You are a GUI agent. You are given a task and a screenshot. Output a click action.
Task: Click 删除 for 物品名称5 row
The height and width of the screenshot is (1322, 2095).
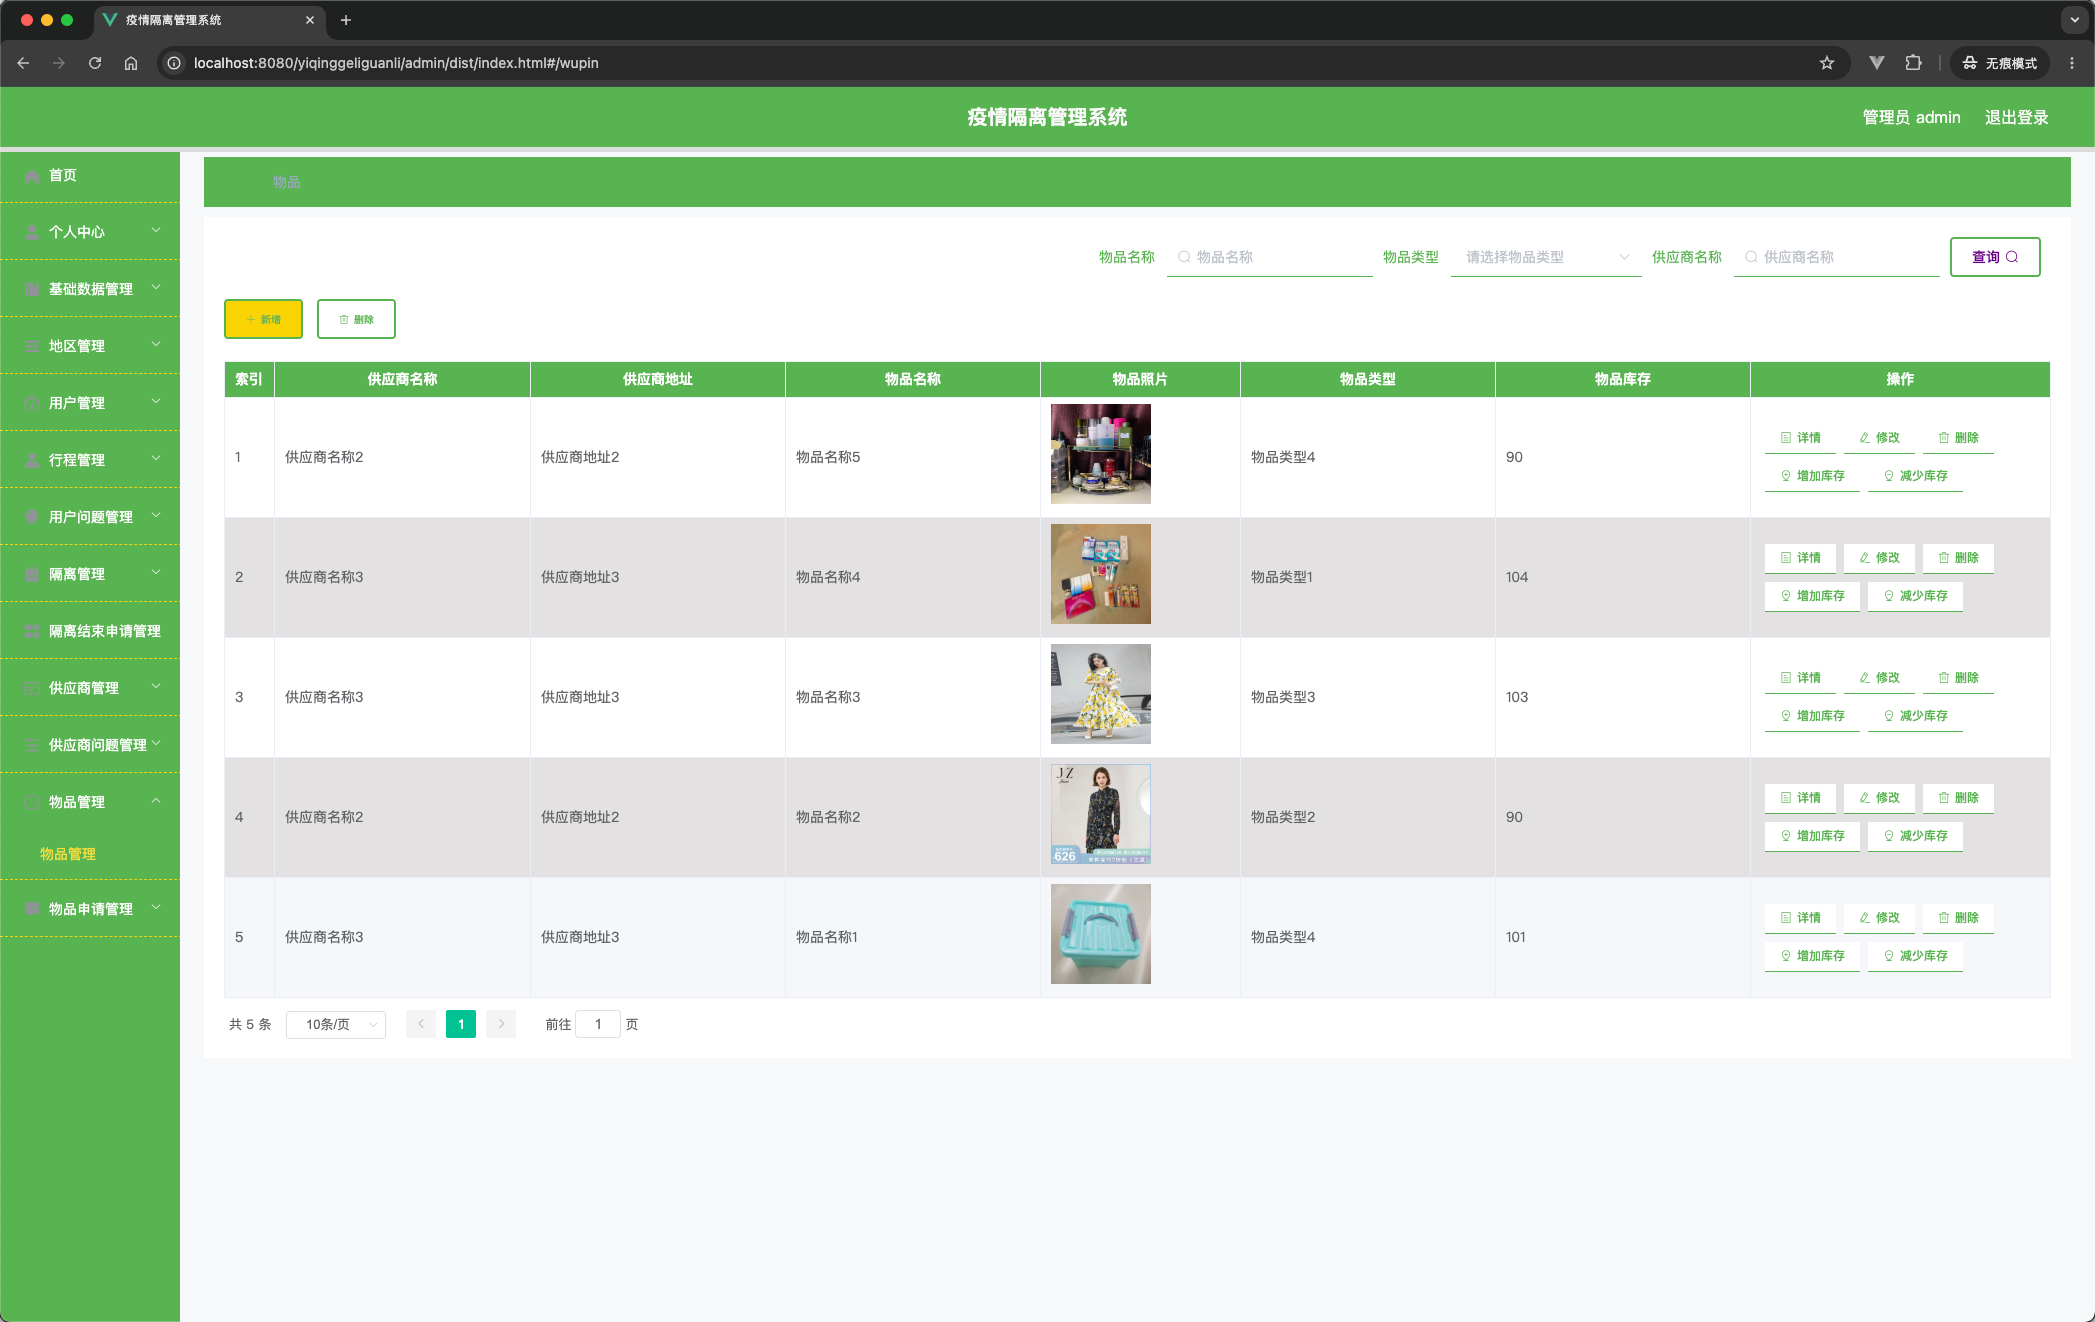(1958, 438)
